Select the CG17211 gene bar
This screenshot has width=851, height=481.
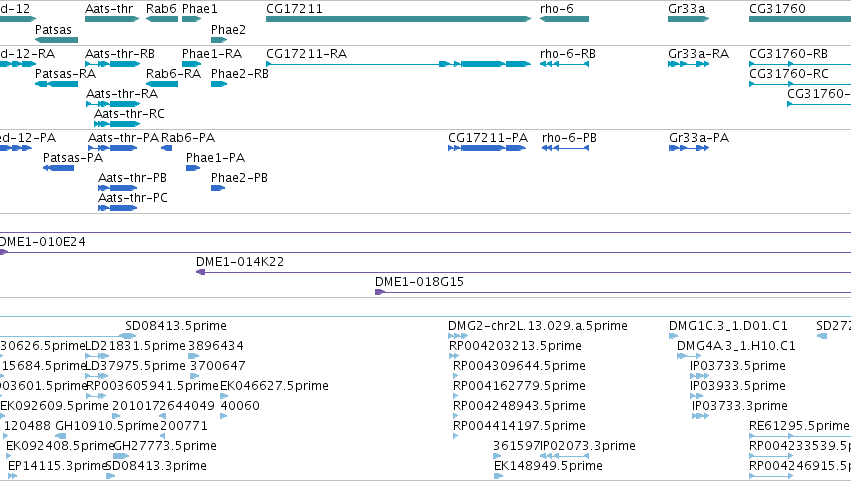tap(398, 19)
